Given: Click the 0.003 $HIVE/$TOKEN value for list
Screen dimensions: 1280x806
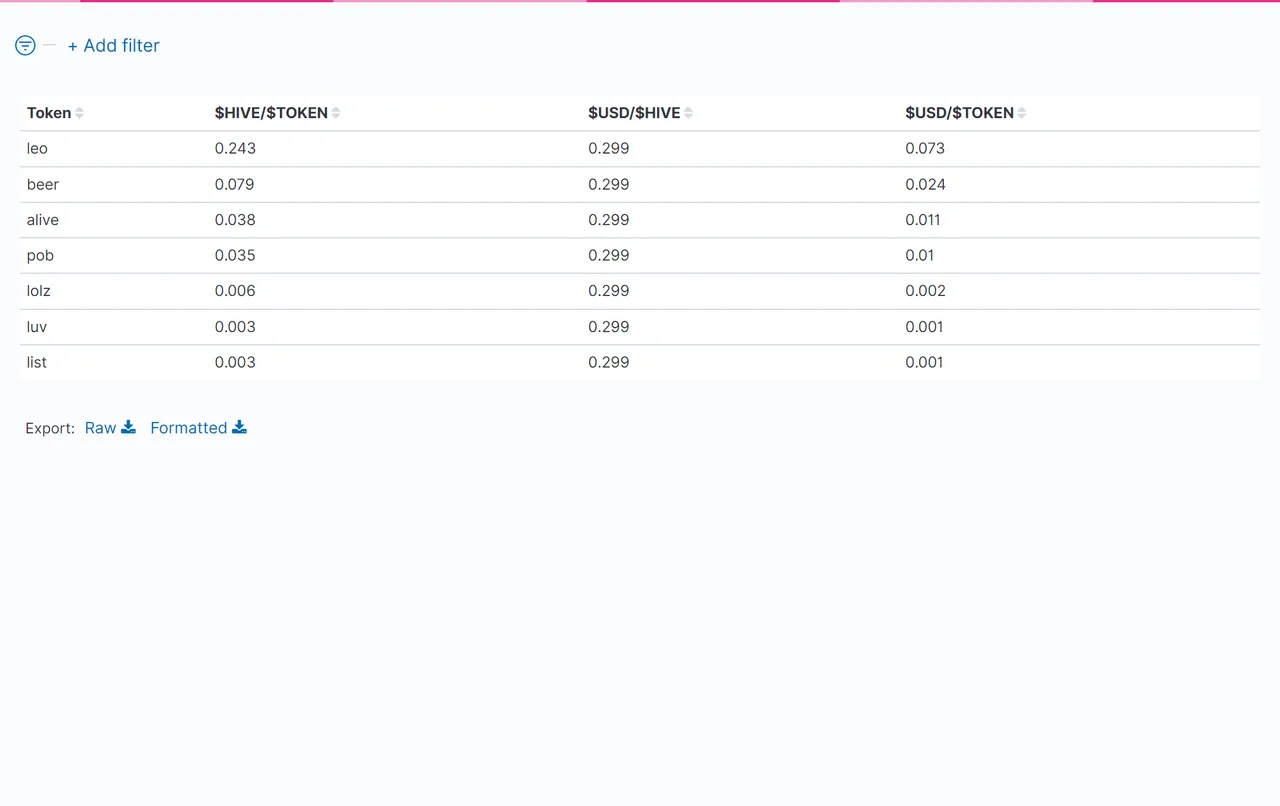Looking at the screenshot, I should tap(235, 363).
